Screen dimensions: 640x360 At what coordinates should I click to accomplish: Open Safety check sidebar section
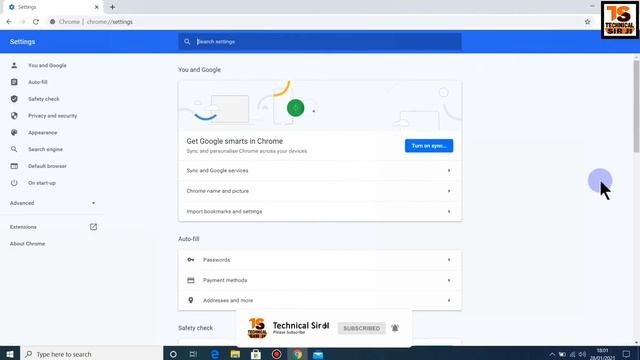pyautogui.click(x=44, y=99)
